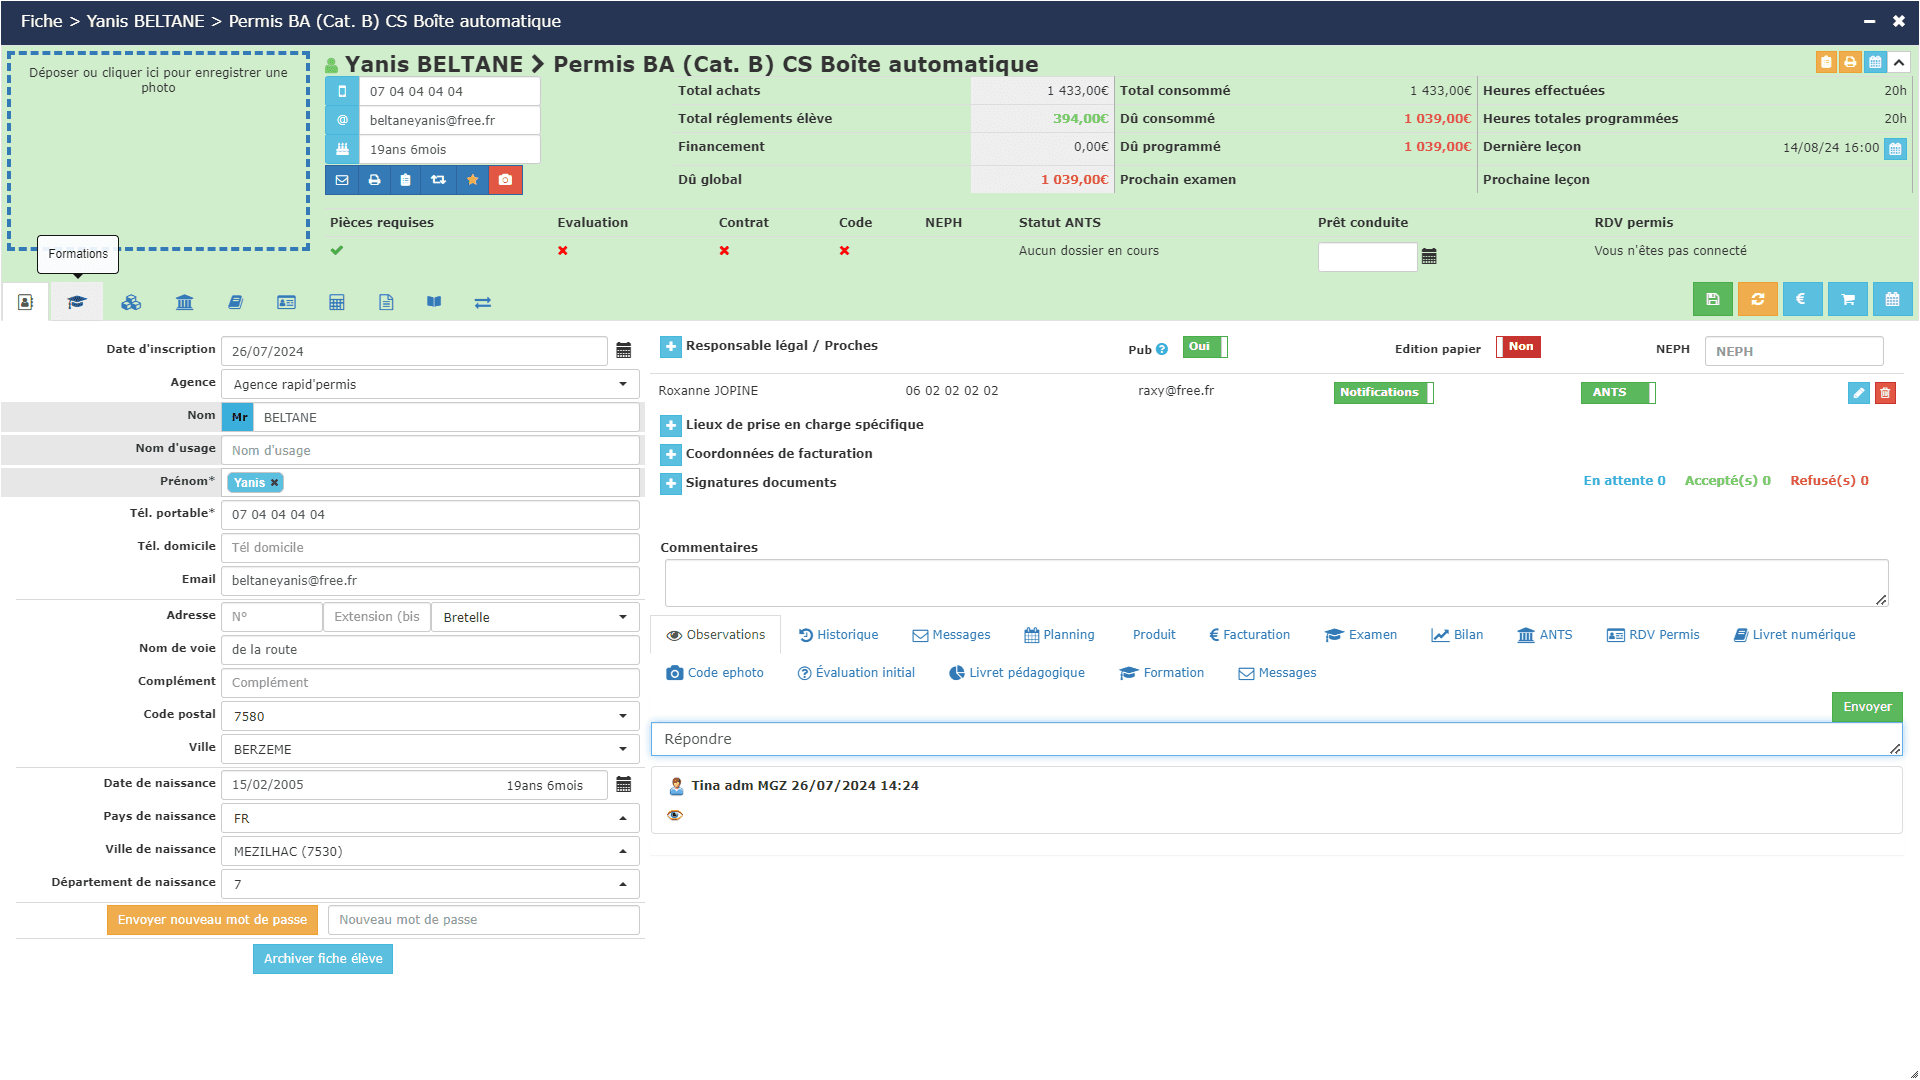The image size is (1920, 1080).
Task: Toggle the Edition papier switch showing Non
Action: pyautogui.click(x=1518, y=347)
